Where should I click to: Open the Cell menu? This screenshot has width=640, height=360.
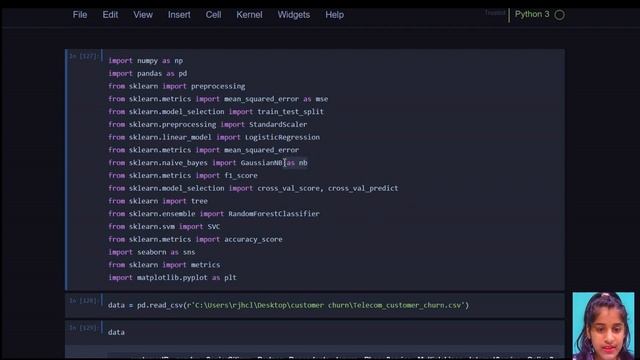(x=213, y=15)
